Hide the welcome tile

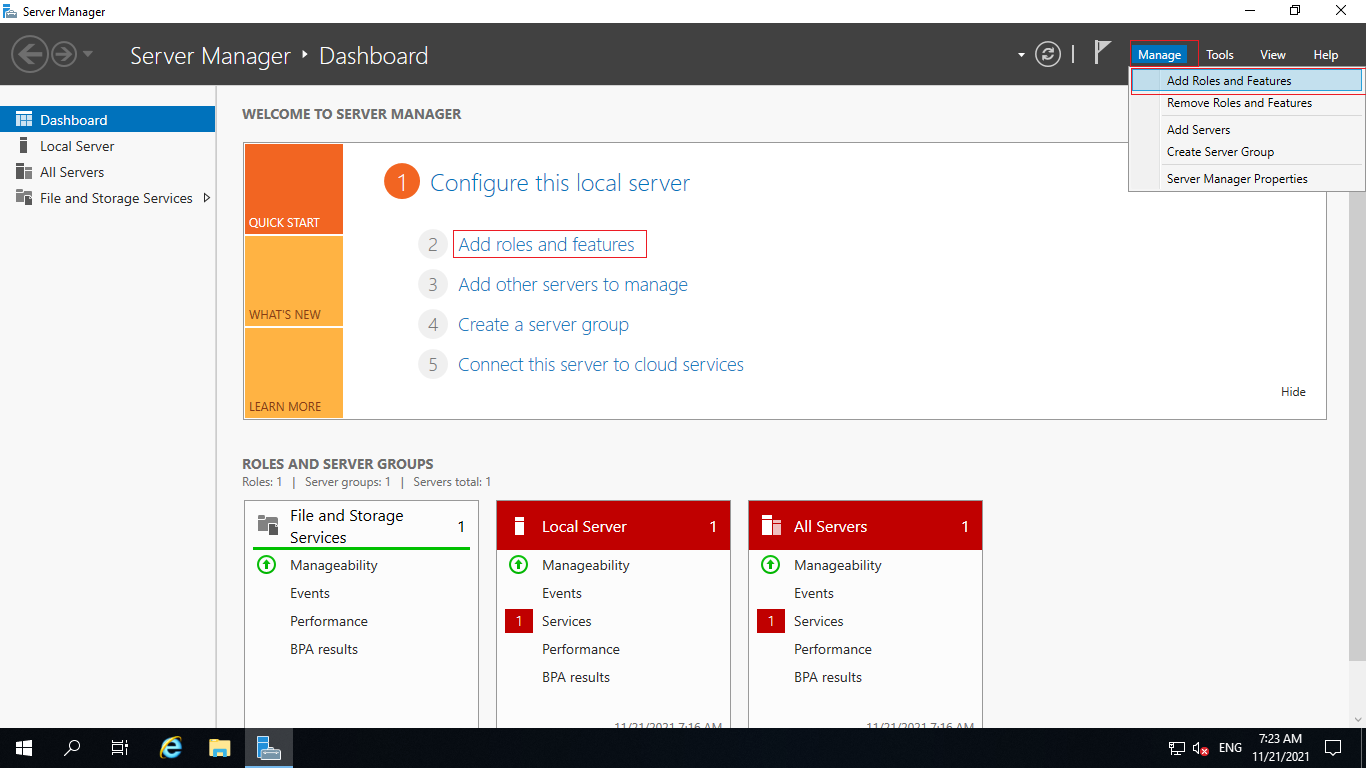click(1293, 392)
